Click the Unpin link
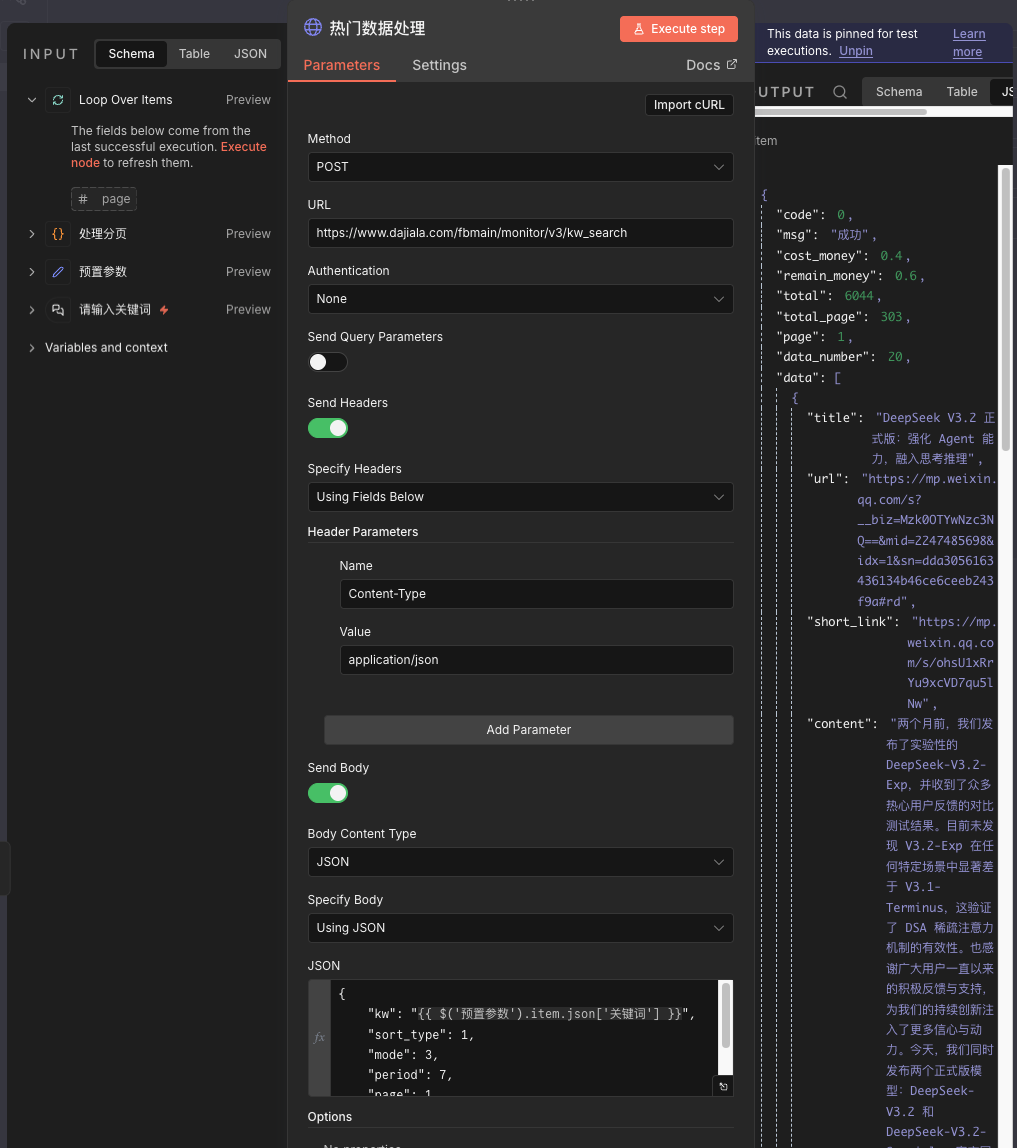The image size is (1017, 1148). pyautogui.click(x=855, y=51)
